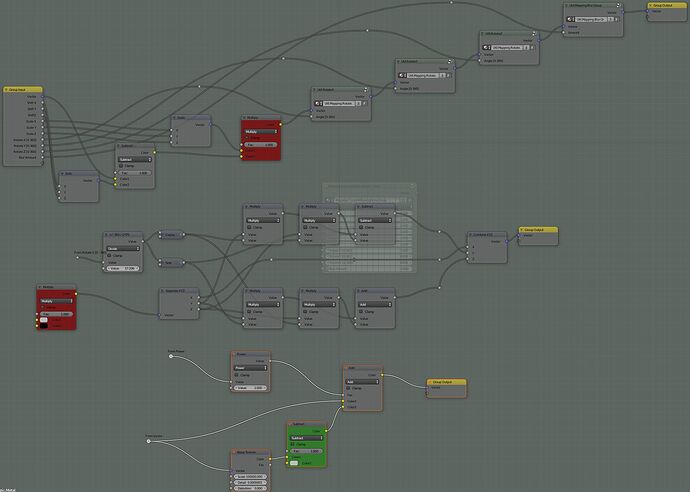
Task: Collapse the red Multiply node near the top
Action: pyautogui.click(x=244, y=118)
